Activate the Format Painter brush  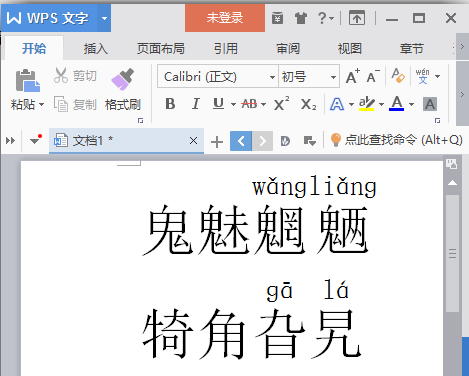point(122,79)
